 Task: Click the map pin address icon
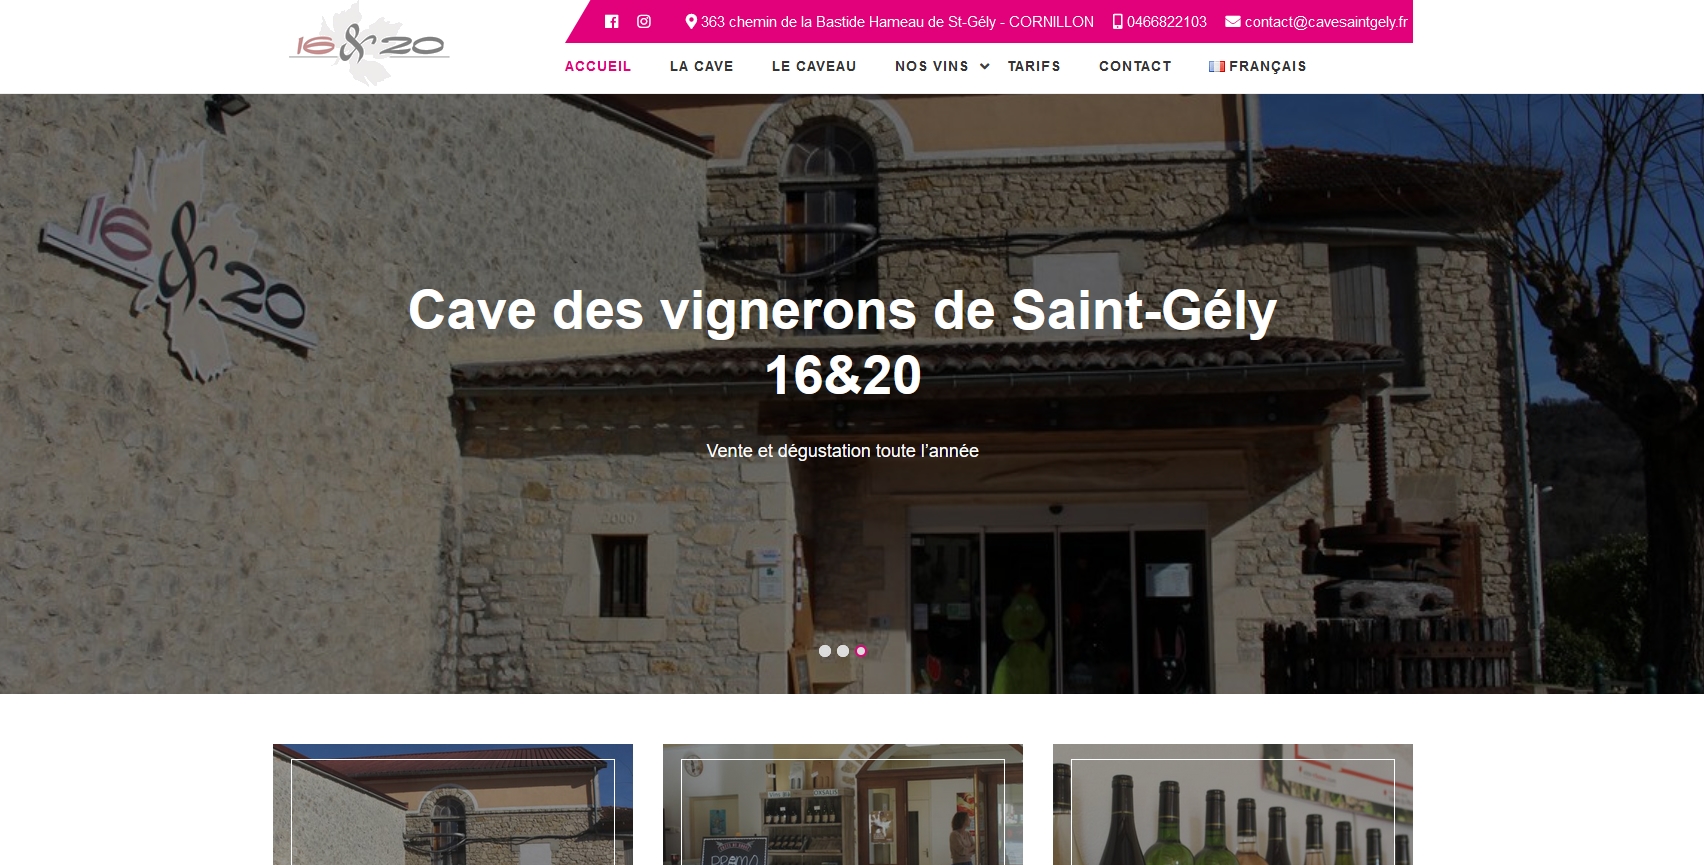coord(691,21)
